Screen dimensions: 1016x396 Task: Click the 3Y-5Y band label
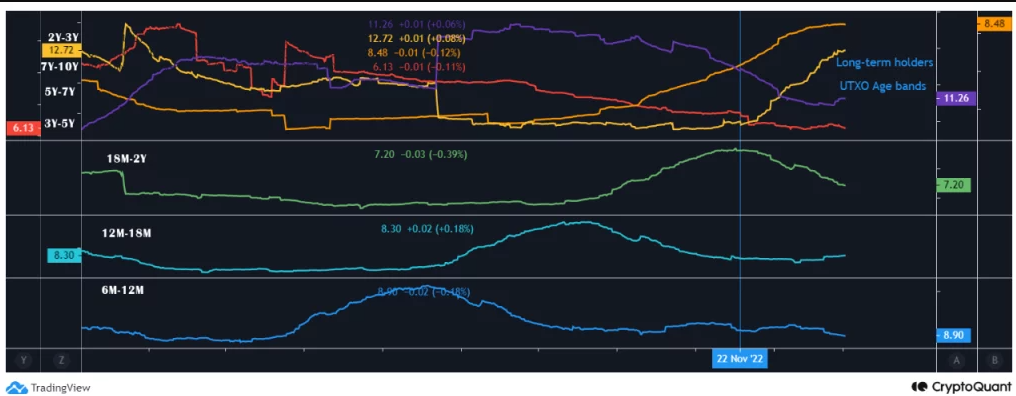click(x=61, y=123)
